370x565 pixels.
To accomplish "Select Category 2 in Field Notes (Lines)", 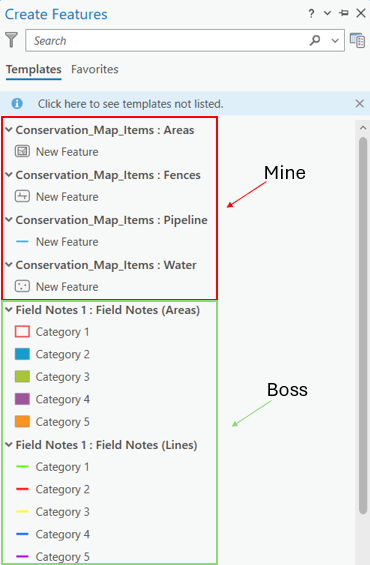I will (62, 489).
